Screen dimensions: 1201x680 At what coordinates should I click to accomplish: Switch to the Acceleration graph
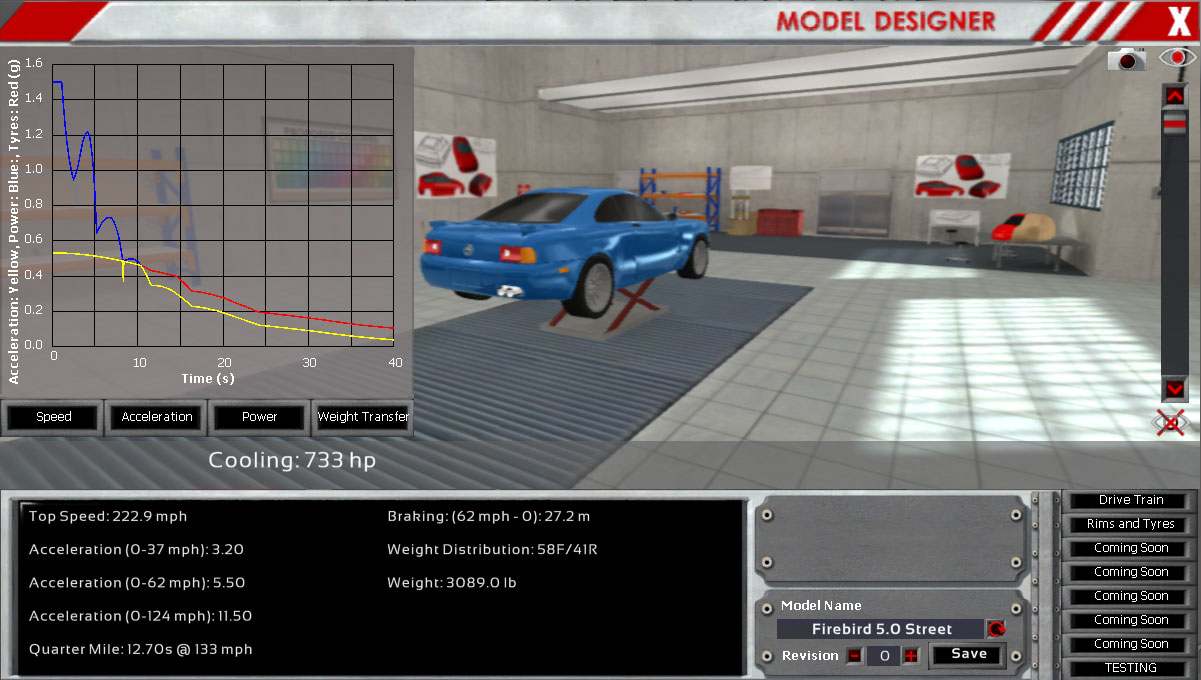pos(157,417)
